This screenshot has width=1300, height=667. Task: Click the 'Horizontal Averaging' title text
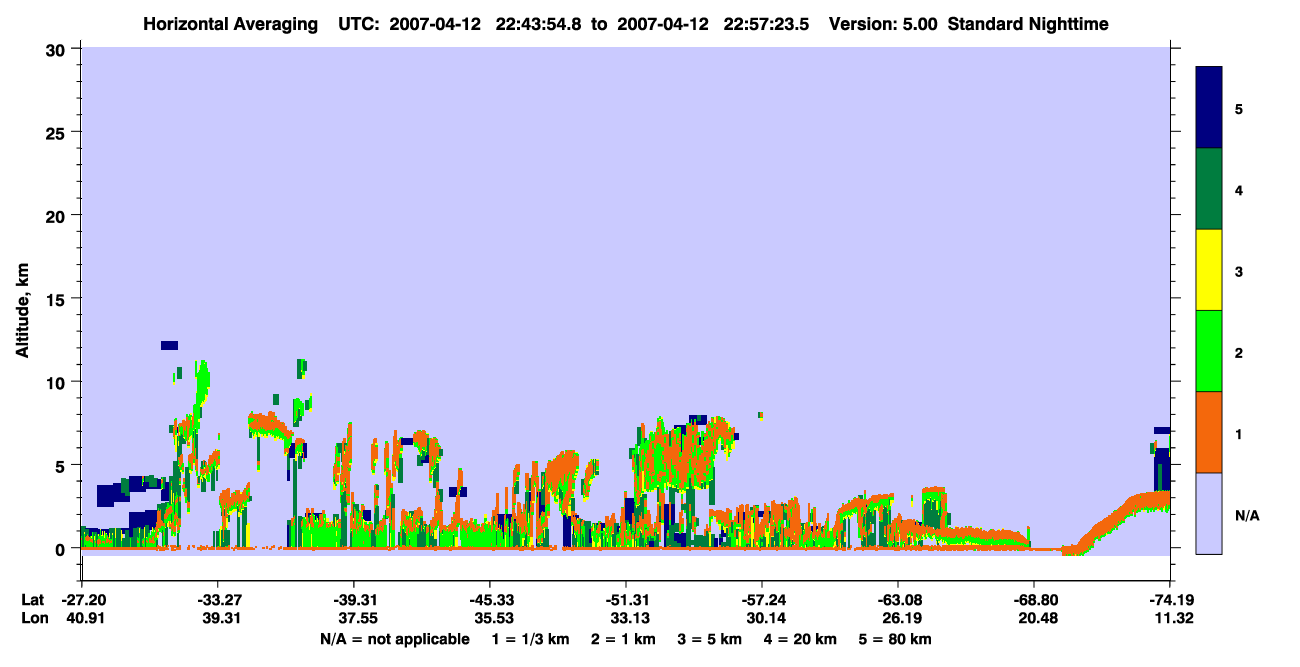point(232,23)
